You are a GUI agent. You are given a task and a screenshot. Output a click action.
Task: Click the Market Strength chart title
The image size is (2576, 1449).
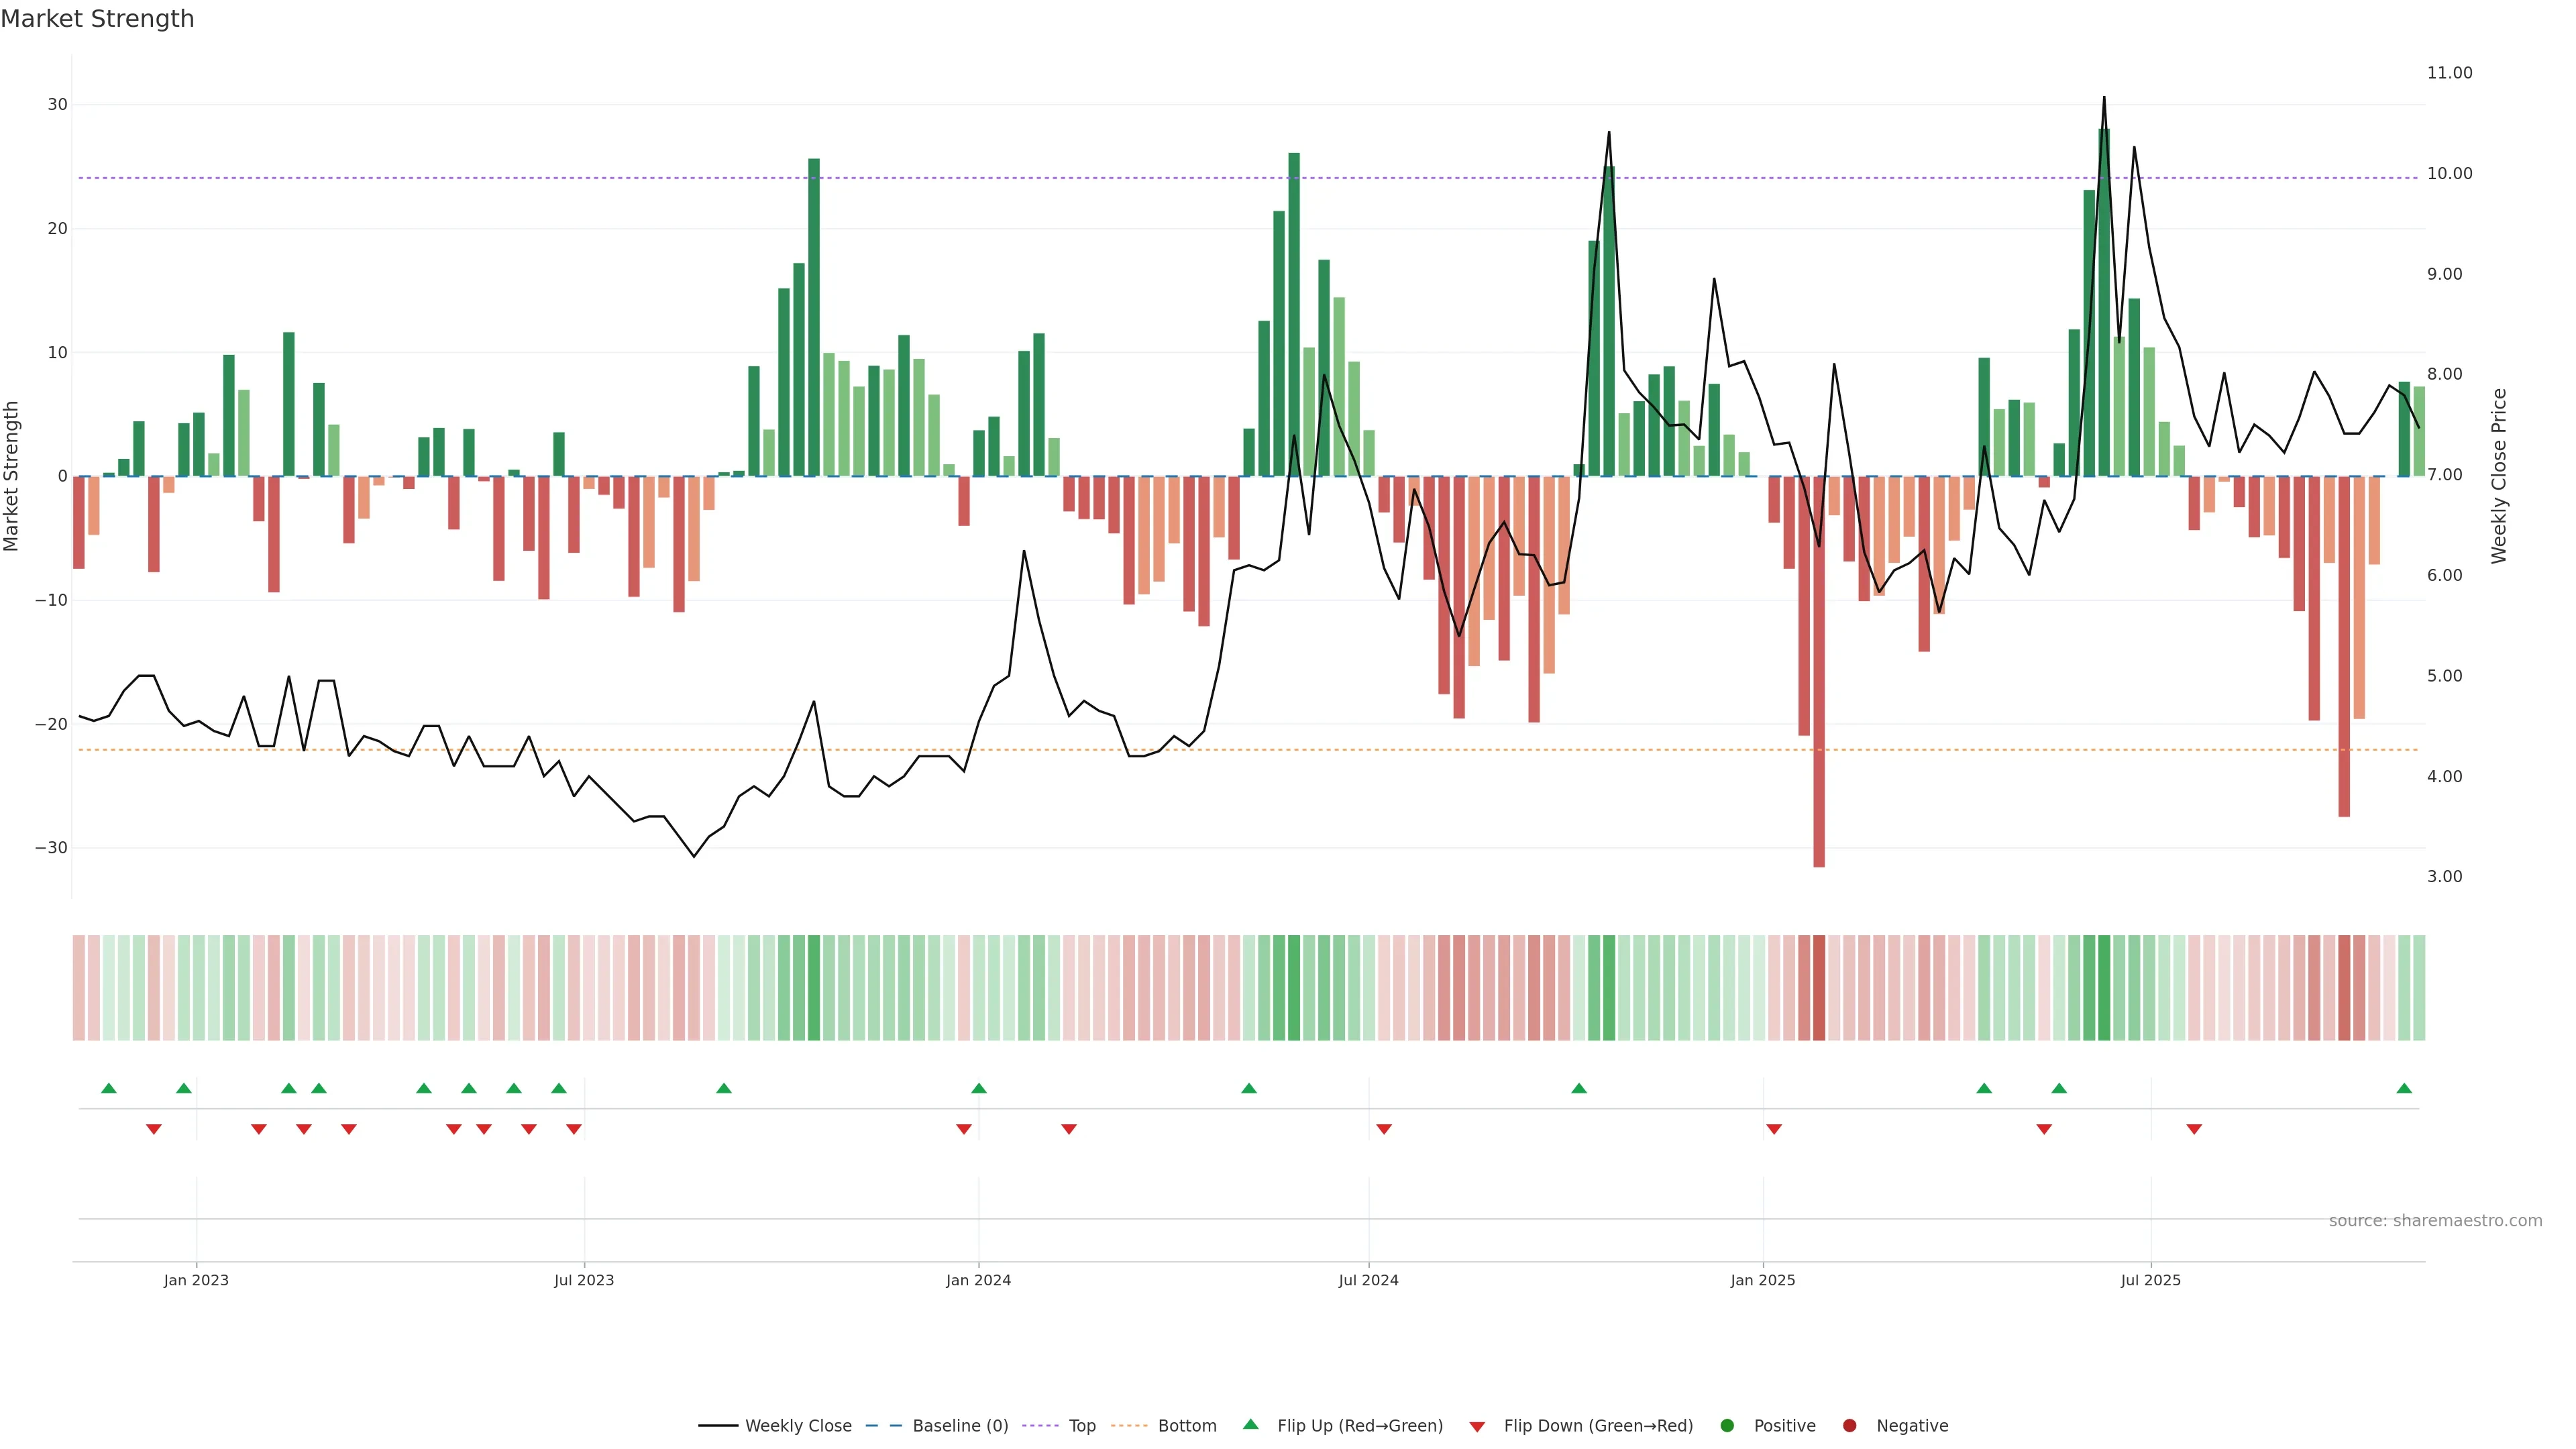click(x=97, y=19)
